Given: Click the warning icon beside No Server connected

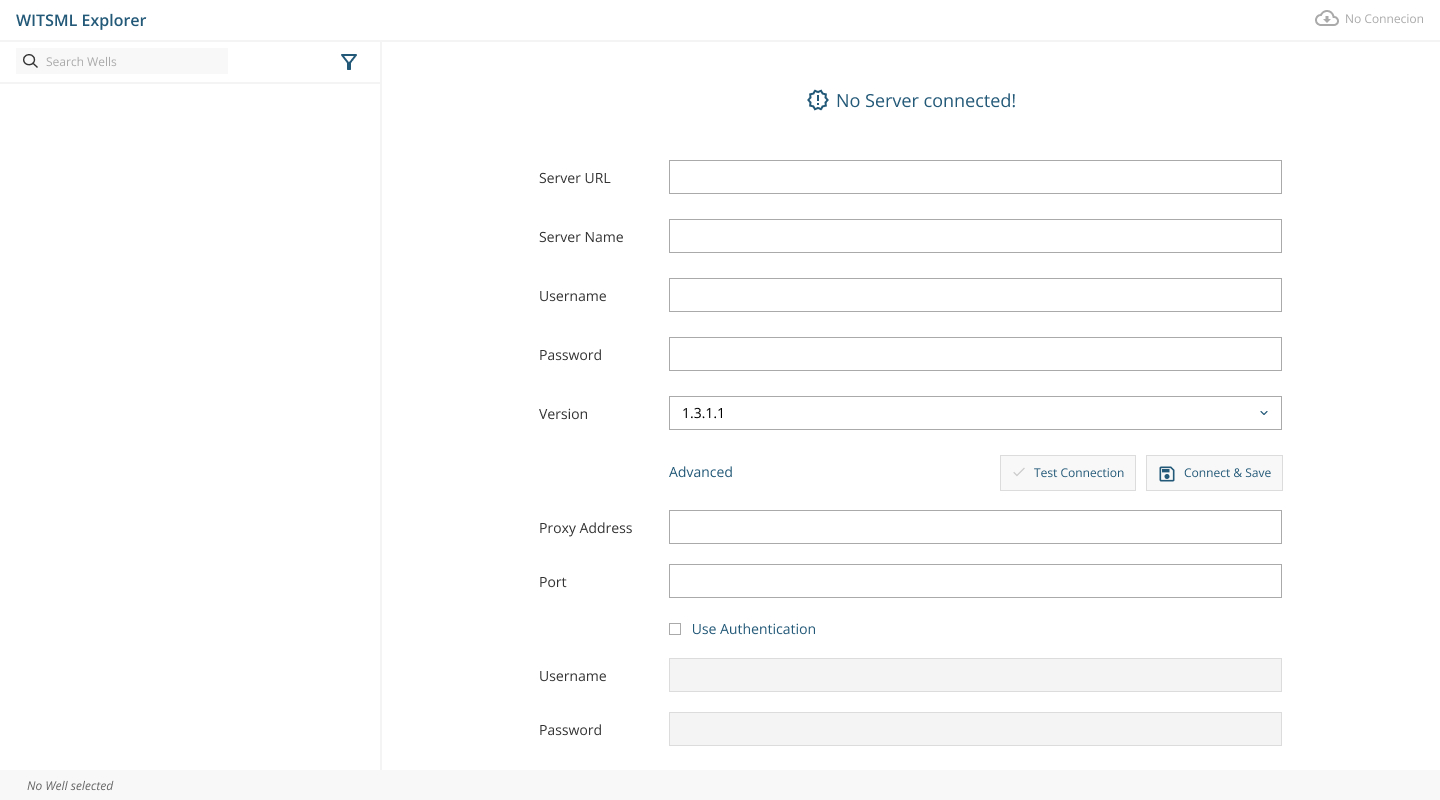Looking at the screenshot, I should [817, 100].
